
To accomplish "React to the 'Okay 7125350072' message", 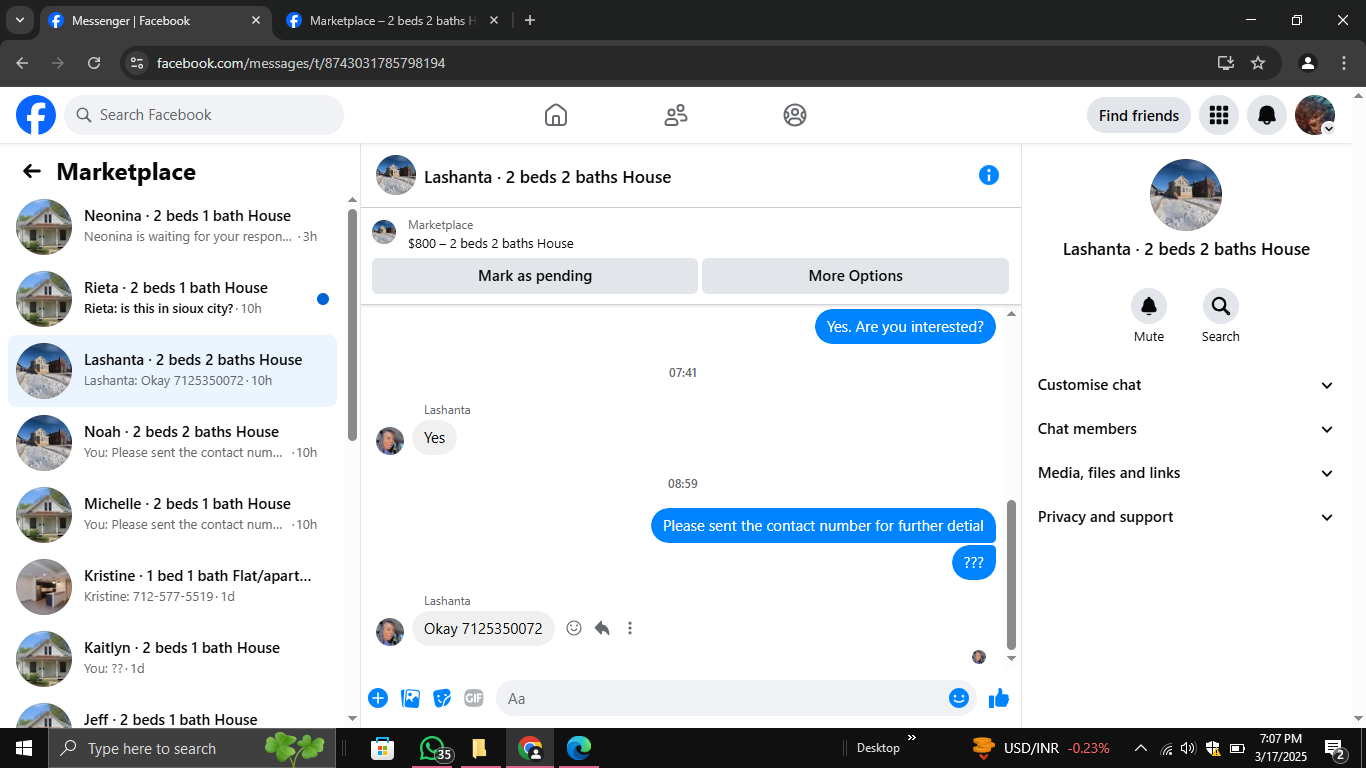I will tap(574, 628).
